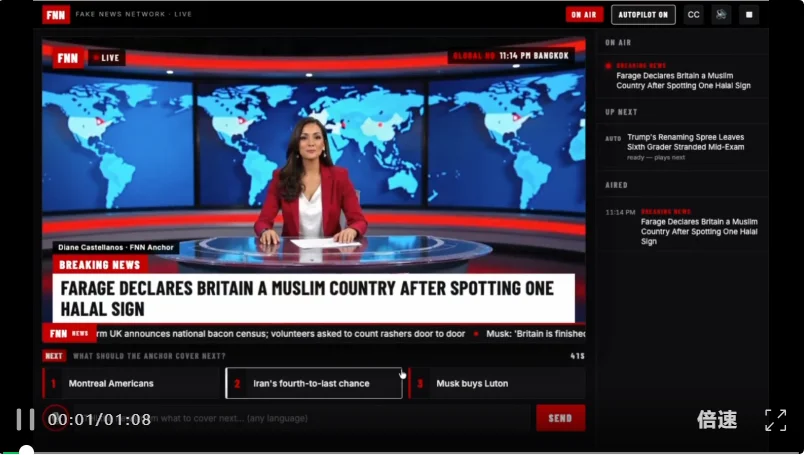806x455 pixels.
Task: Toggle closed captions with CC button
Action: tap(693, 15)
